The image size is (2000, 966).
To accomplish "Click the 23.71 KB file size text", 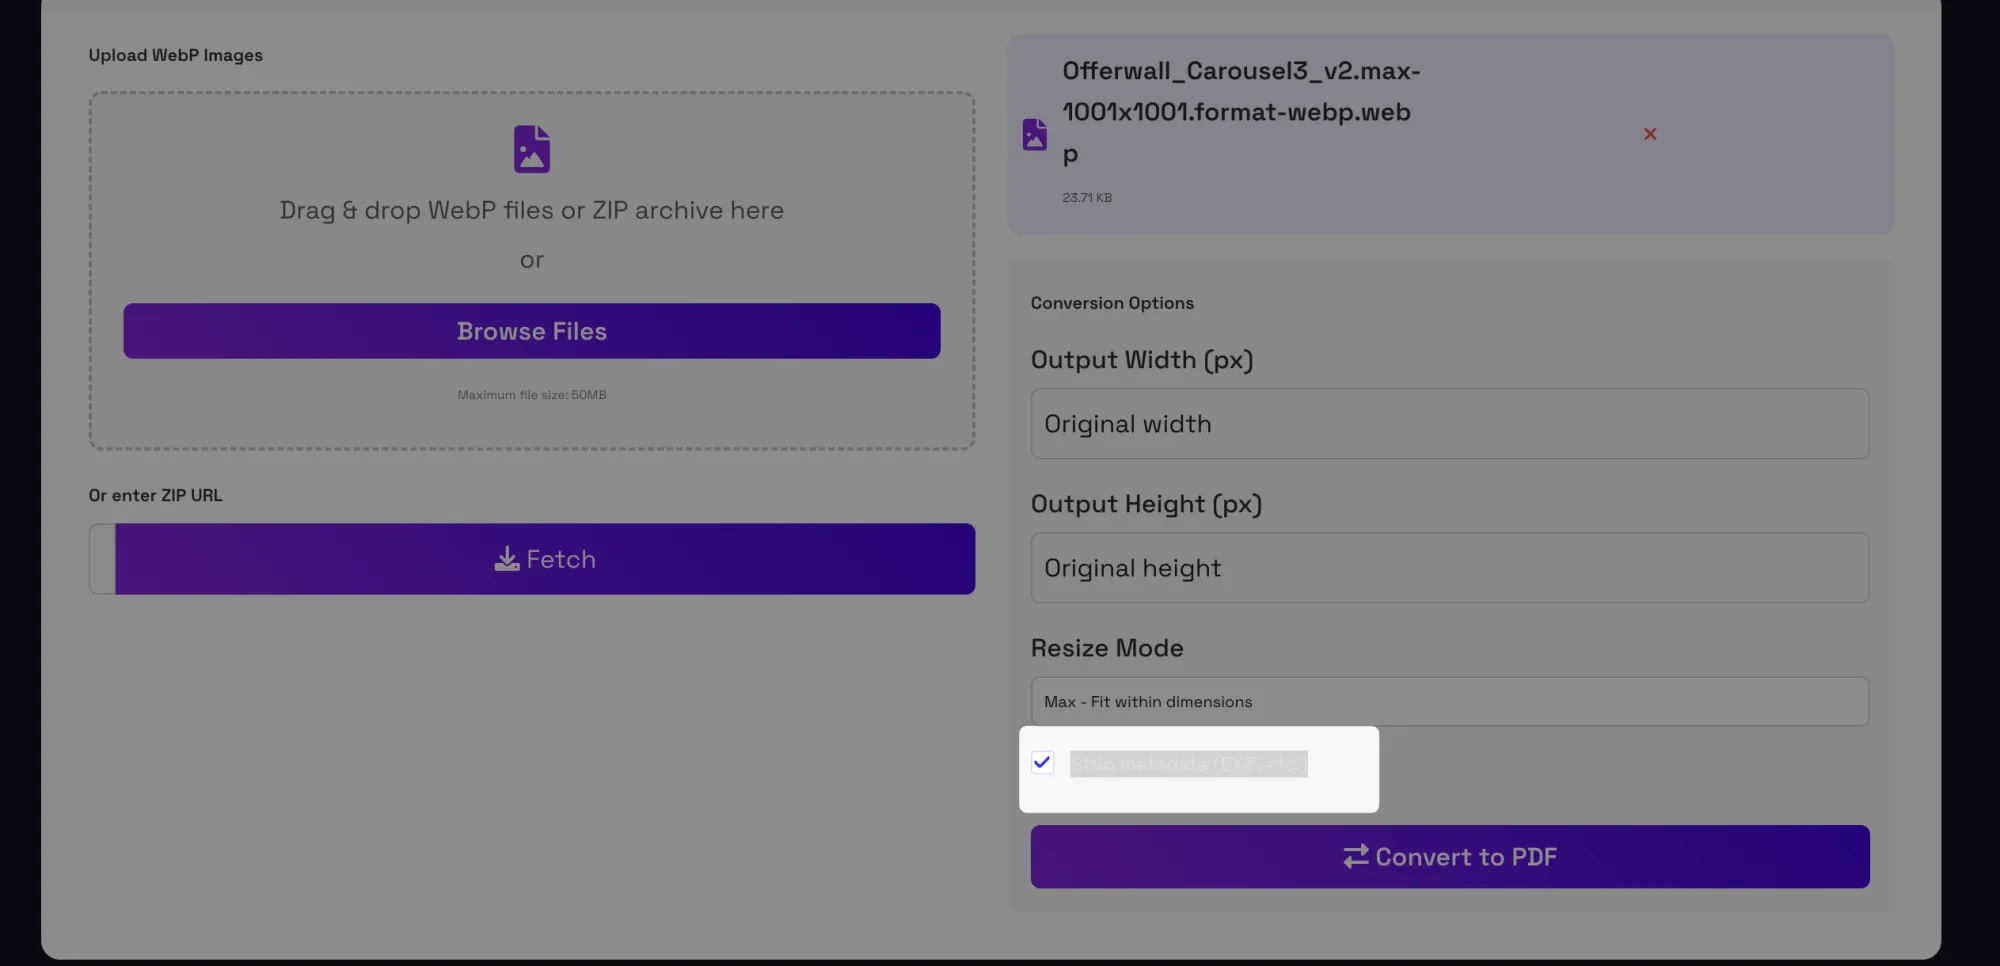I will (x=1087, y=198).
